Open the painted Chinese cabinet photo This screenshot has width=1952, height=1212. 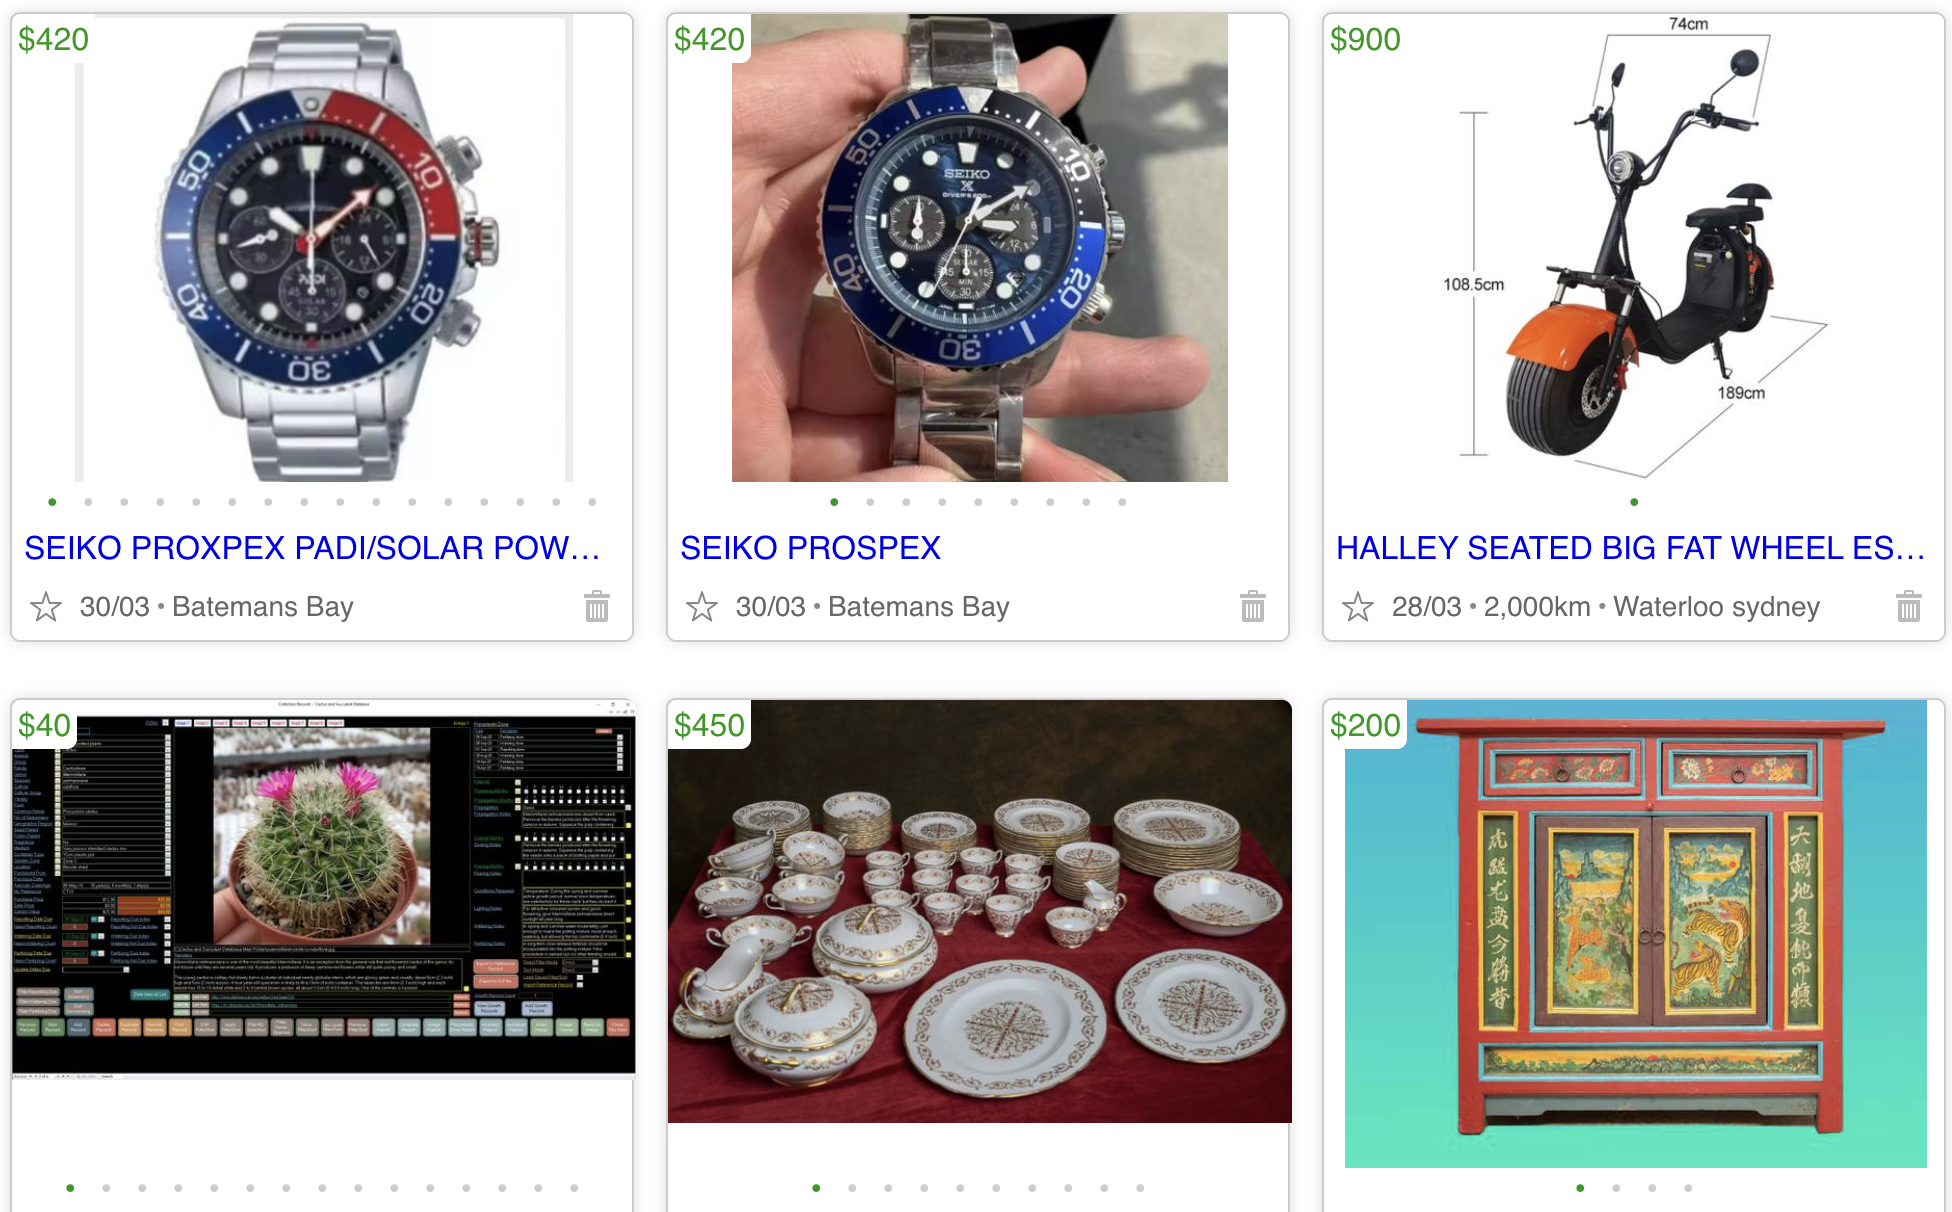click(x=1636, y=934)
